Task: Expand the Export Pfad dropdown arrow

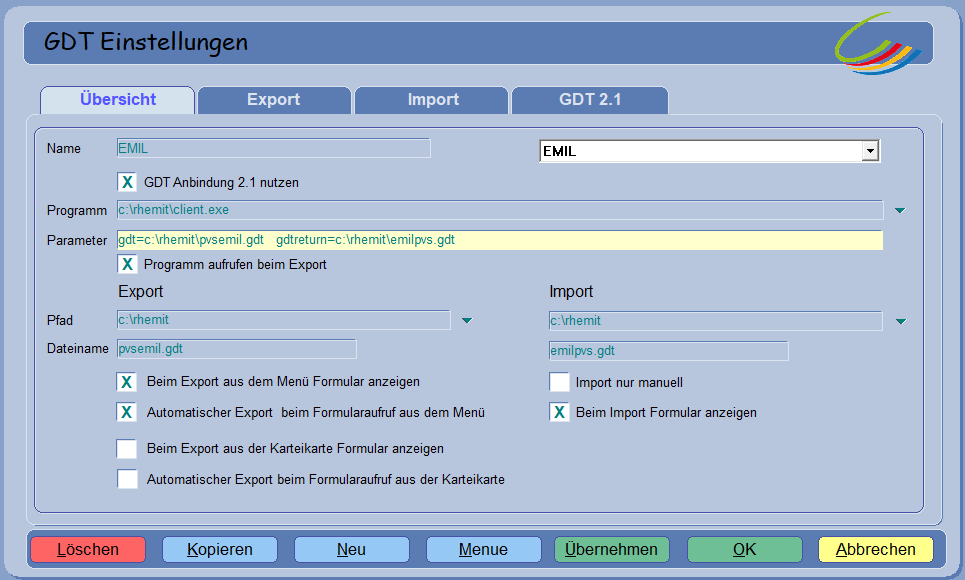Action: point(466,321)
